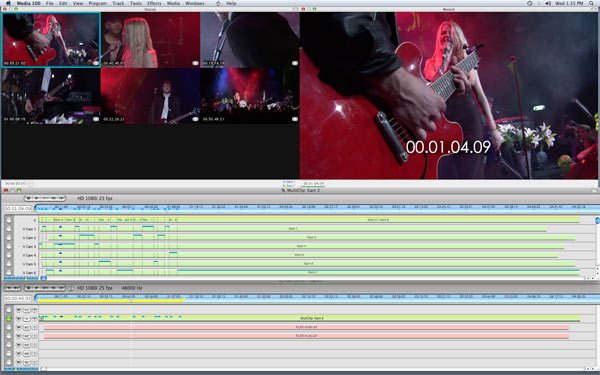
Task: Toggle the speaker icon on A1 track
Action: (19, 327)
